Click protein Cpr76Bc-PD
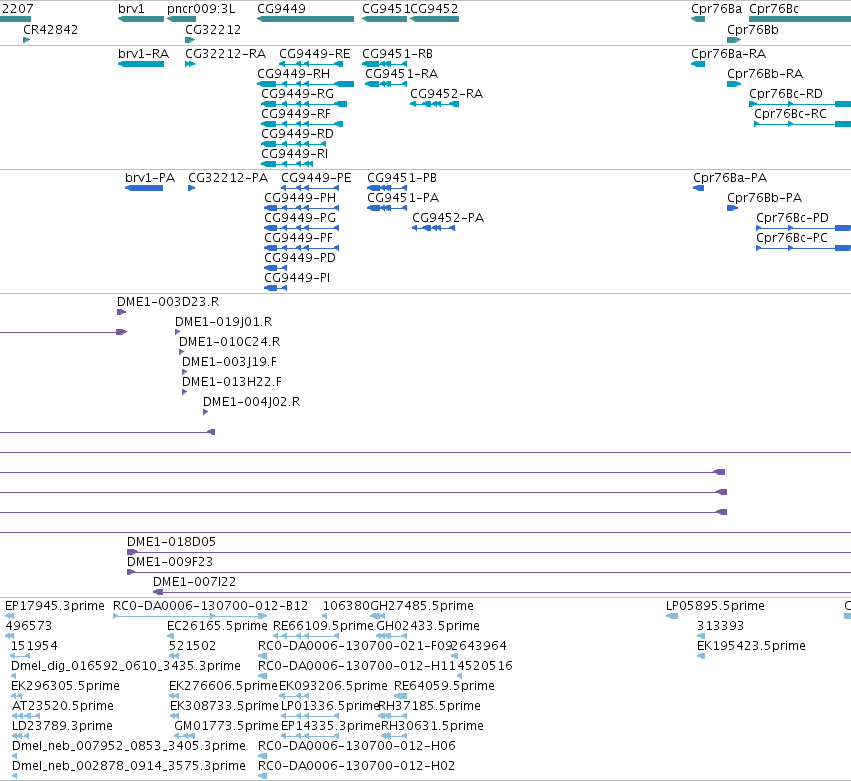Viewport: 851px width, 781px height. coord(792,218)
